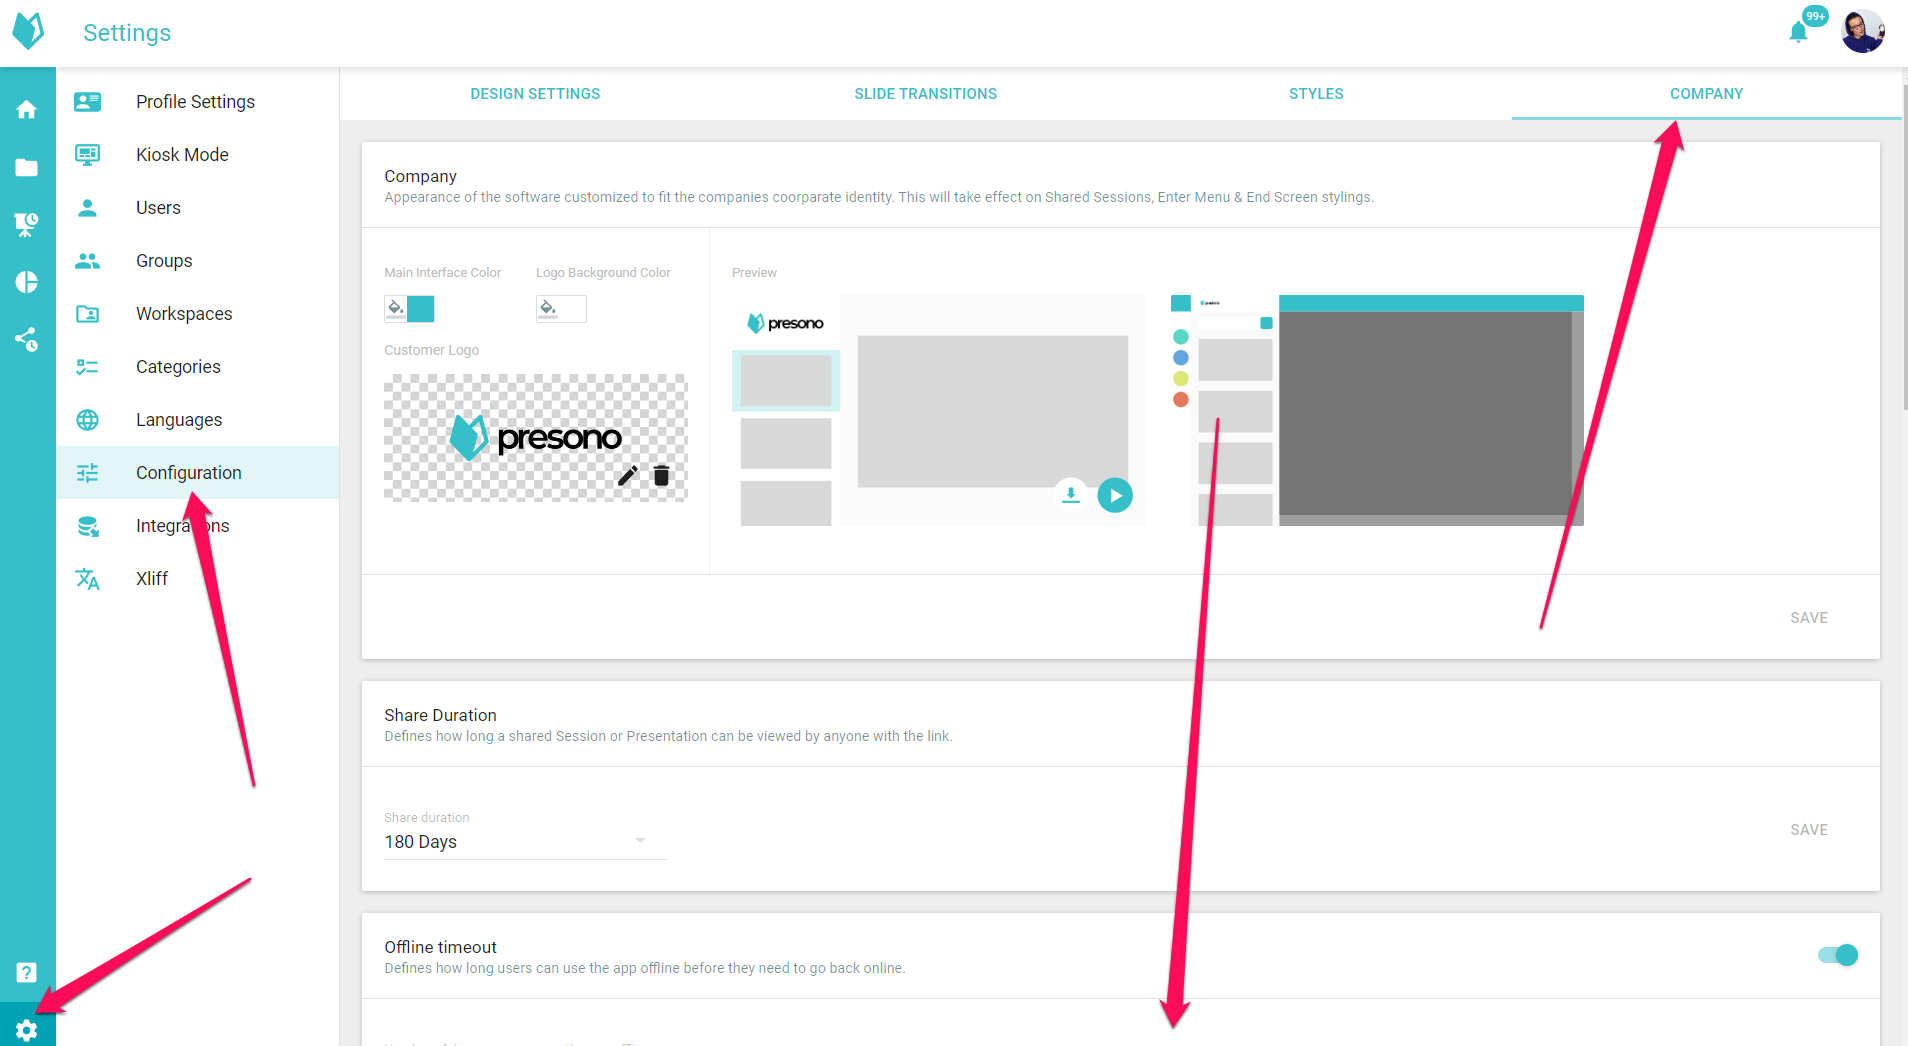This screenshot has width=1908, height=1046.
Task: Click Save in the Share Duration section
Action: pyautogui.click(x=1808, y=830)
